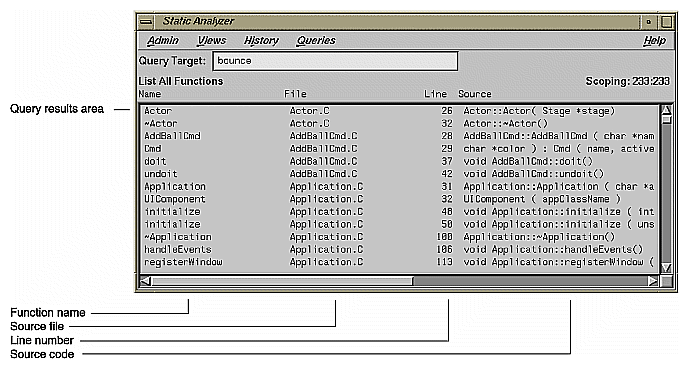This screenshot has width=689, height=369.
Task: Select the registerWindow function name
Action: [x=183, y=262]
